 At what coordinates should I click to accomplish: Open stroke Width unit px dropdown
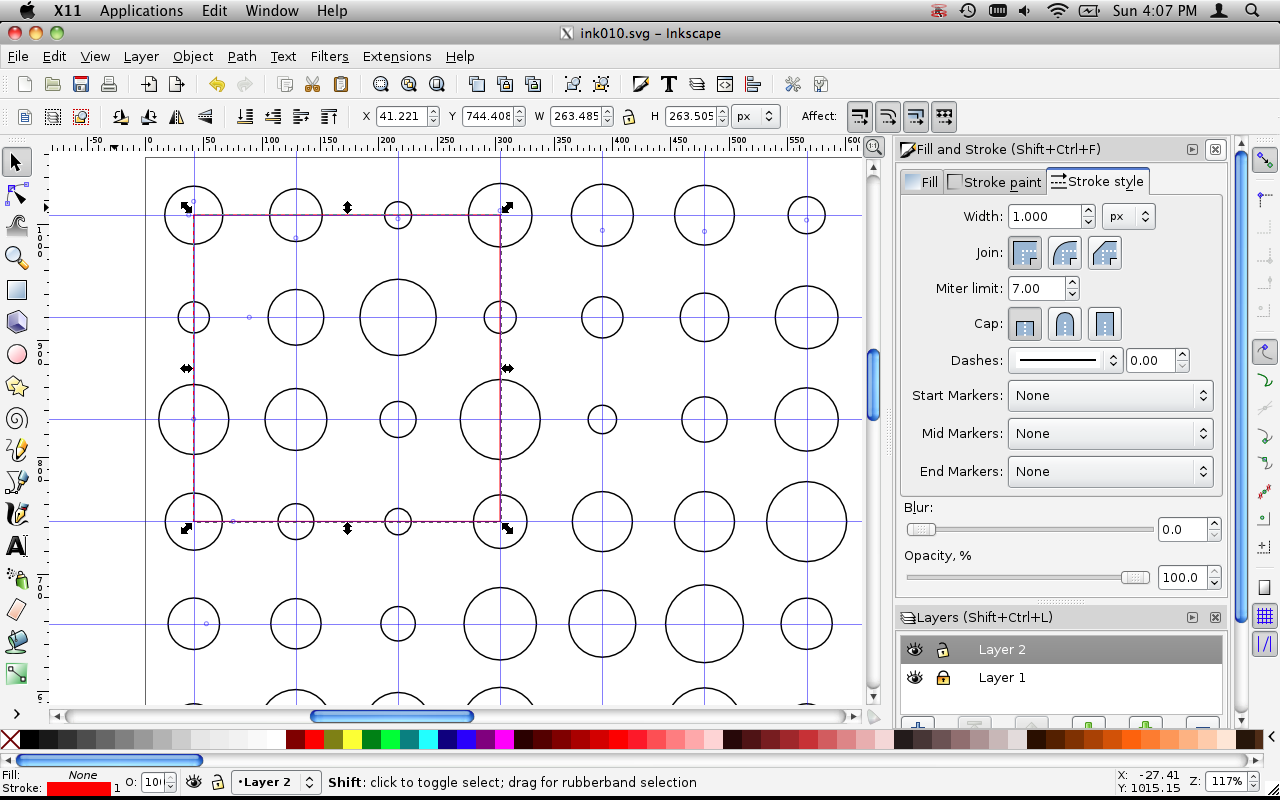(1128, 216)
